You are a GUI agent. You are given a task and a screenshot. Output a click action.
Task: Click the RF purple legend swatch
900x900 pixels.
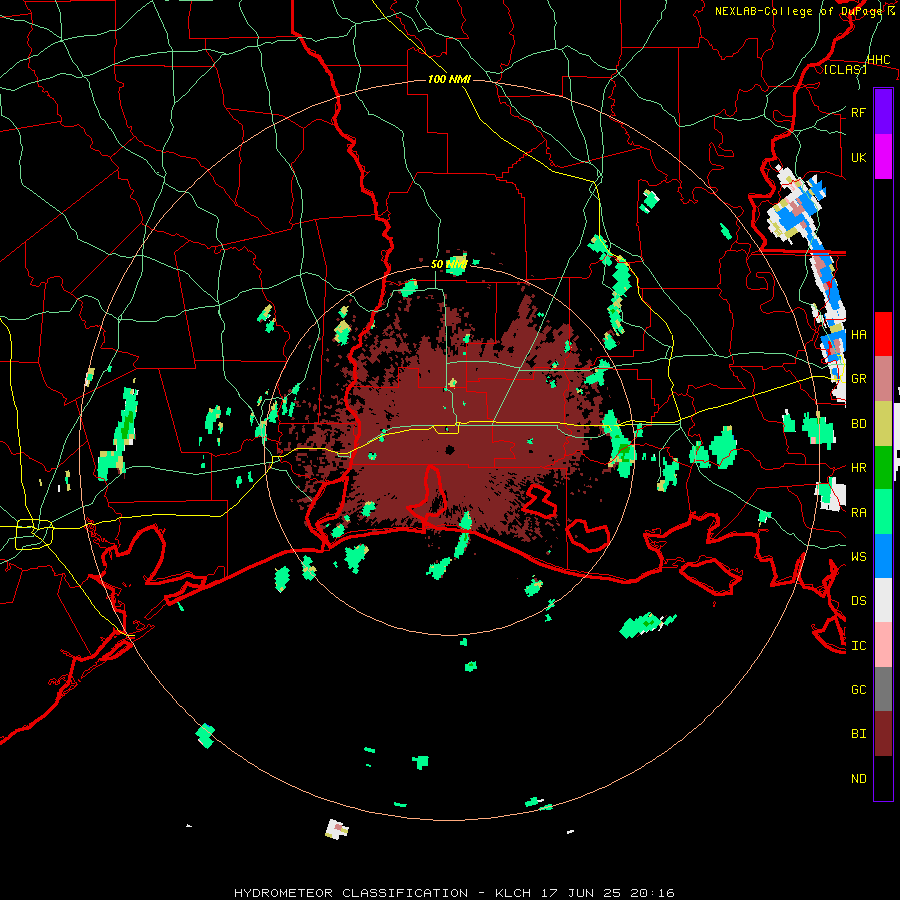883,112
